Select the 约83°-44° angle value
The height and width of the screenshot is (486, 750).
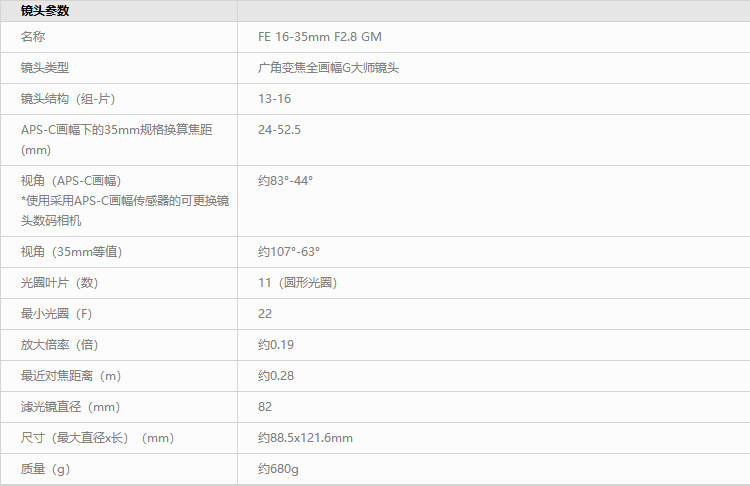pyautogui.click(x=285, y=181)
